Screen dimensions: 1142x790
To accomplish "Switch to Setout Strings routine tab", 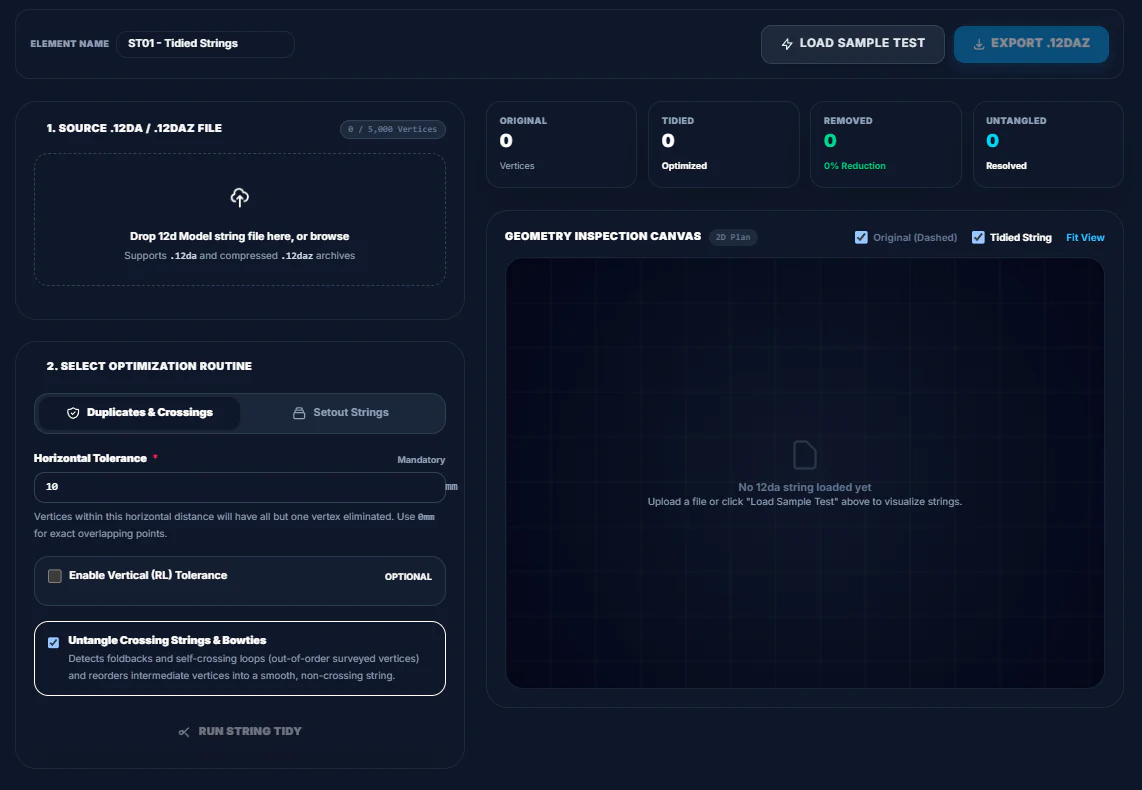I will [x=341, y=413].
